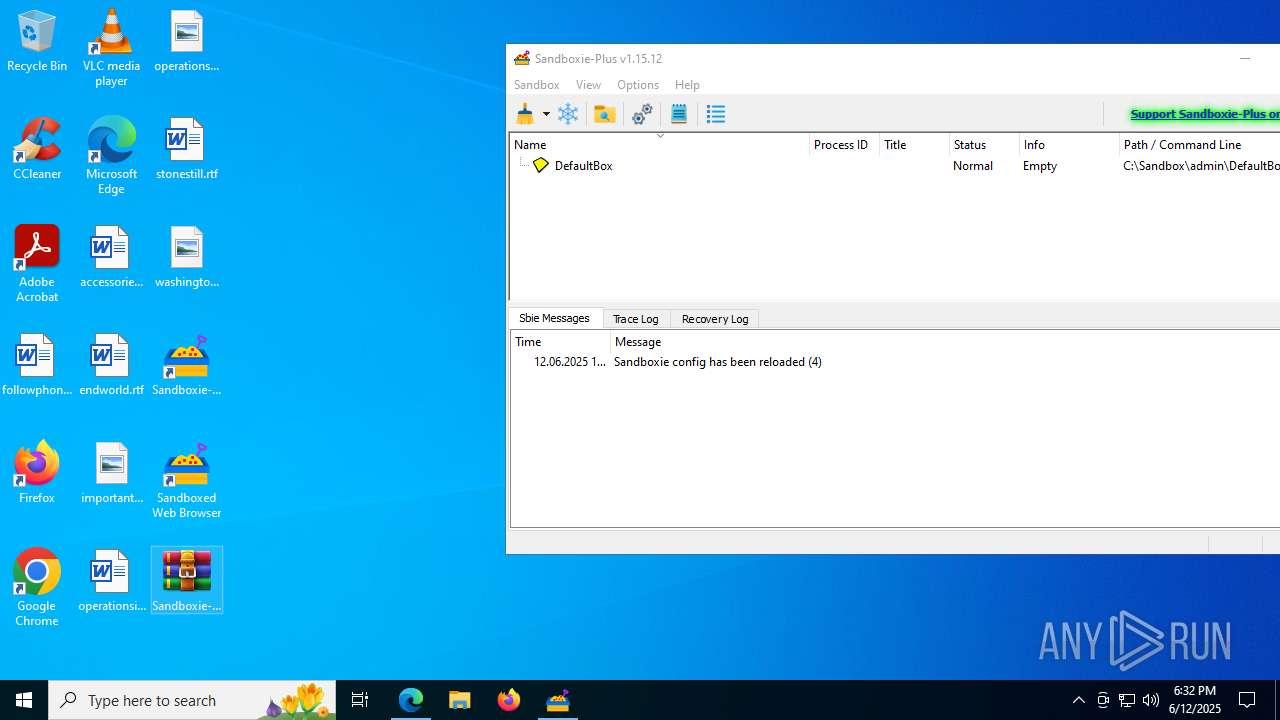Select the CCleaner desktop icon
The width and height of the screenshot is (1280, 720).
pyautogui.click(x=37, y=149)
